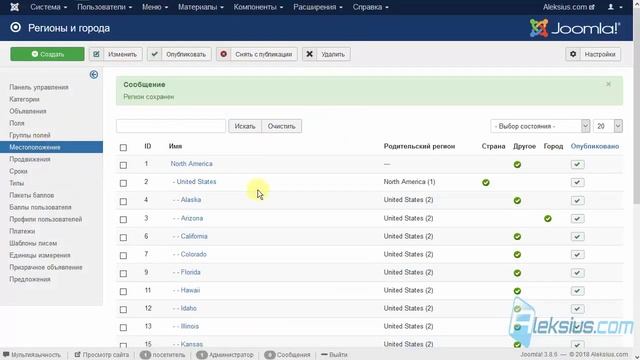Click Снять с публикации toolbar button
640x360 pixels.
point(257,54)
